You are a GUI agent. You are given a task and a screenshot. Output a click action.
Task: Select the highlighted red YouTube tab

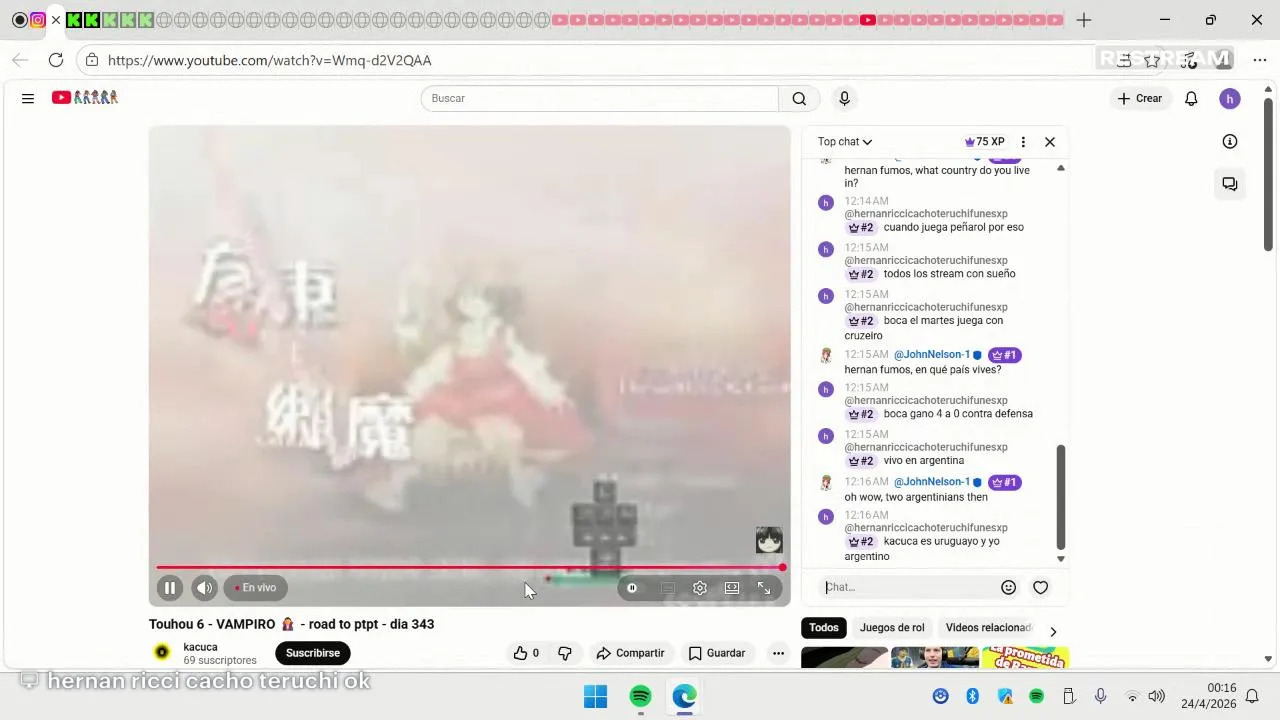click(x=868, y=20)
